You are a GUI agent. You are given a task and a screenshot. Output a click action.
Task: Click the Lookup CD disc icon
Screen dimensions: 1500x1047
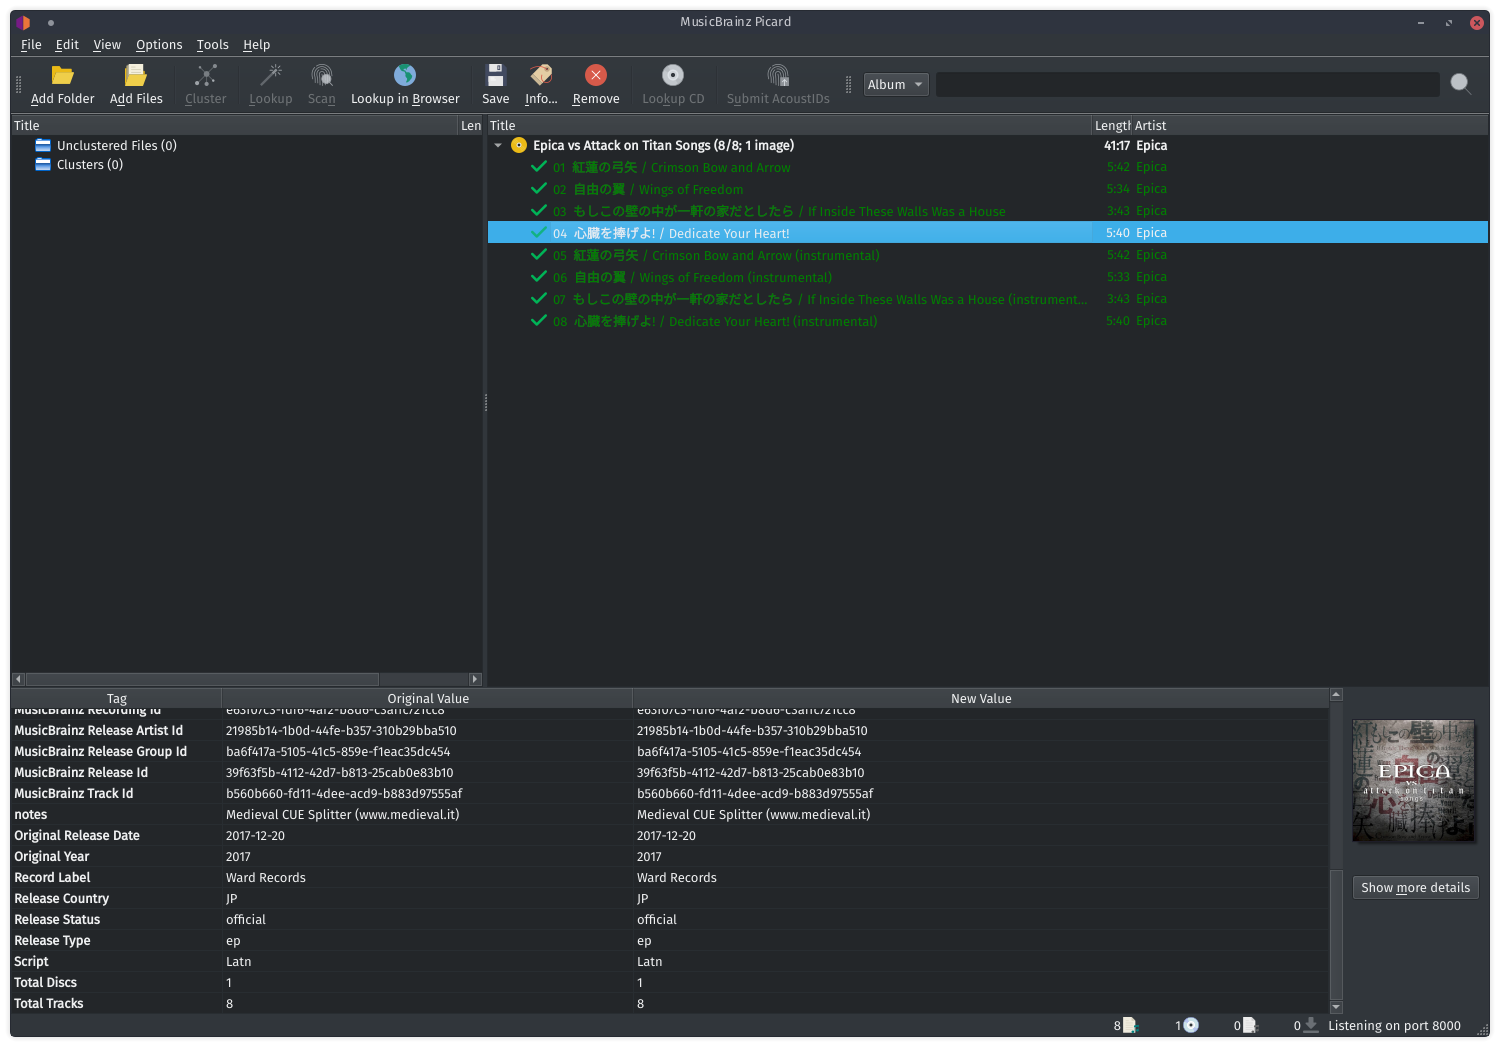673,75
